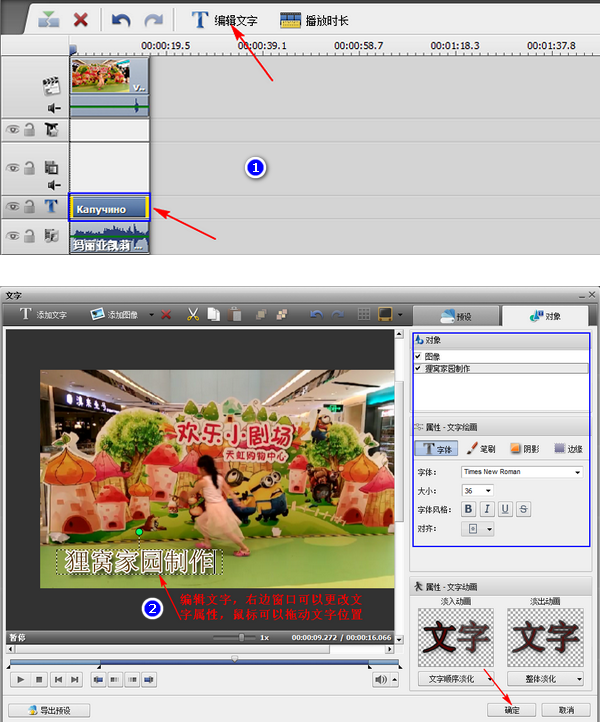Toggle underline font style
This screenshot has height=722, width=600.
tap(505, 509)
